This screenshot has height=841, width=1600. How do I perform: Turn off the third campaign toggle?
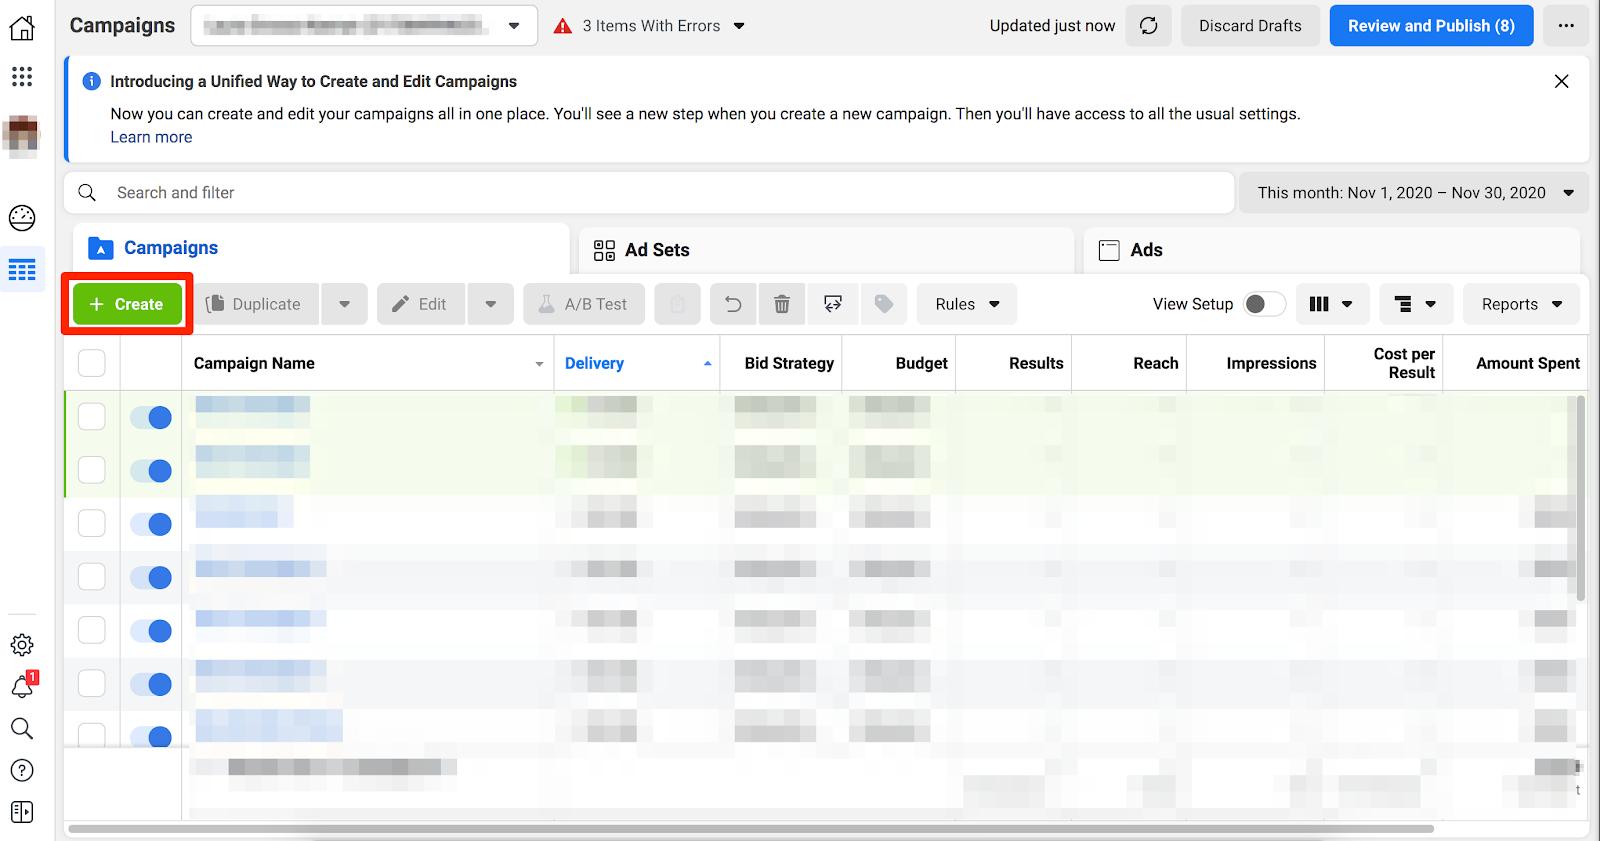pos(152,524)
